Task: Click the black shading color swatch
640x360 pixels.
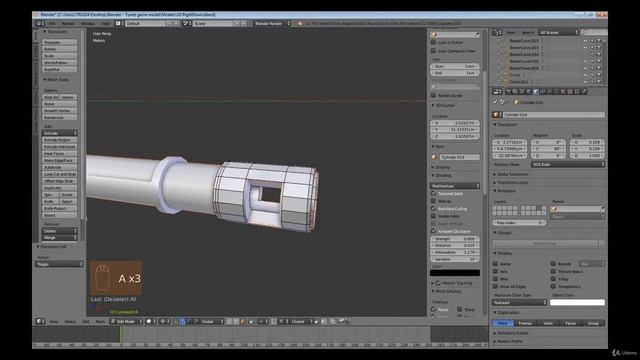Action: pyautogui.click(x=455, y=273)
